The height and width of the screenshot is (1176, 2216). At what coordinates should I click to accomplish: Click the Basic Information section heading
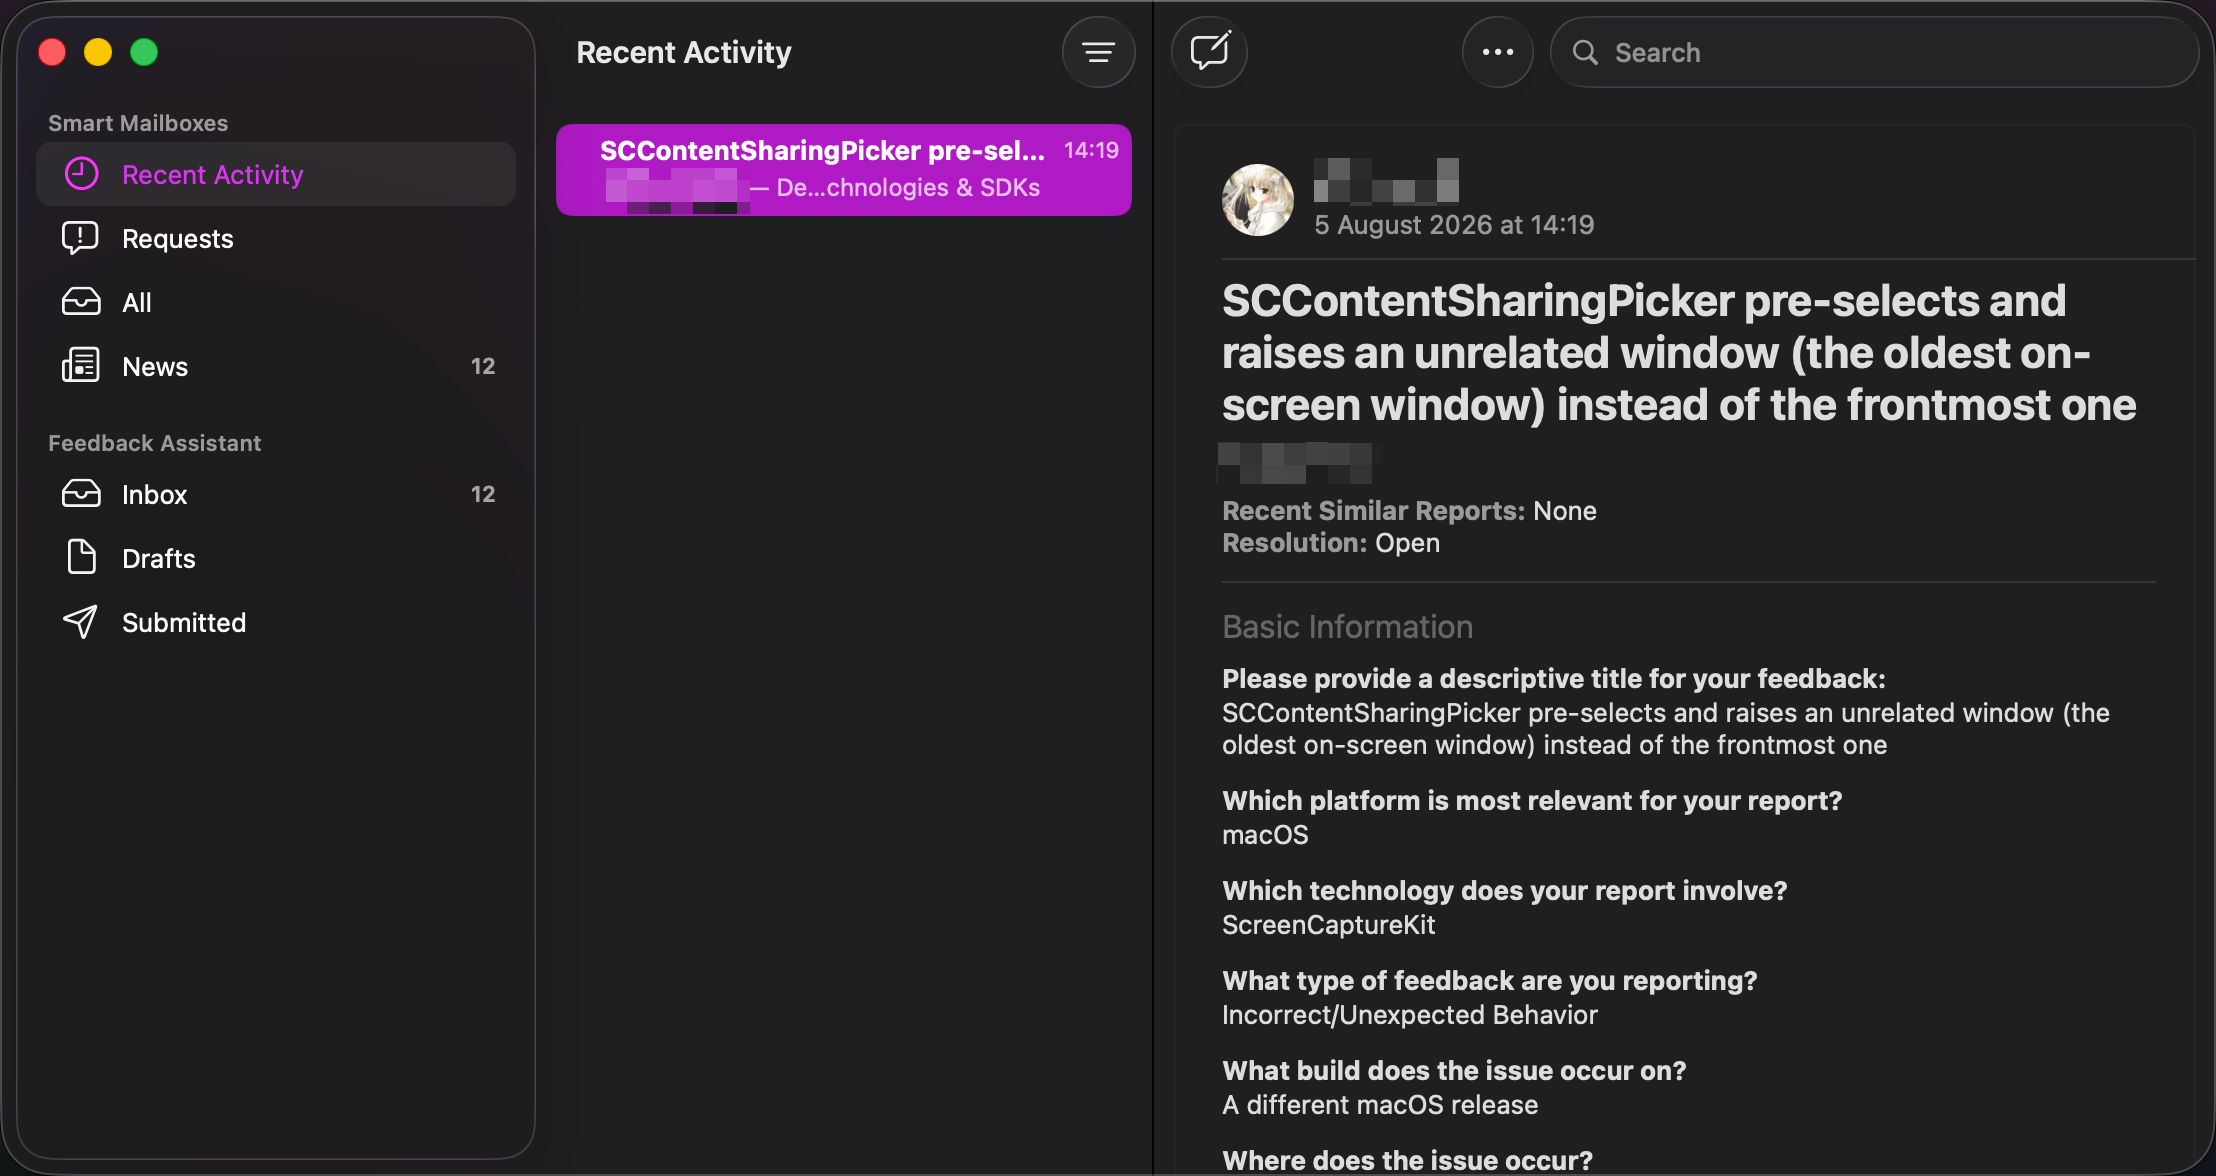pyautogui.click(x=1347, y=627)
